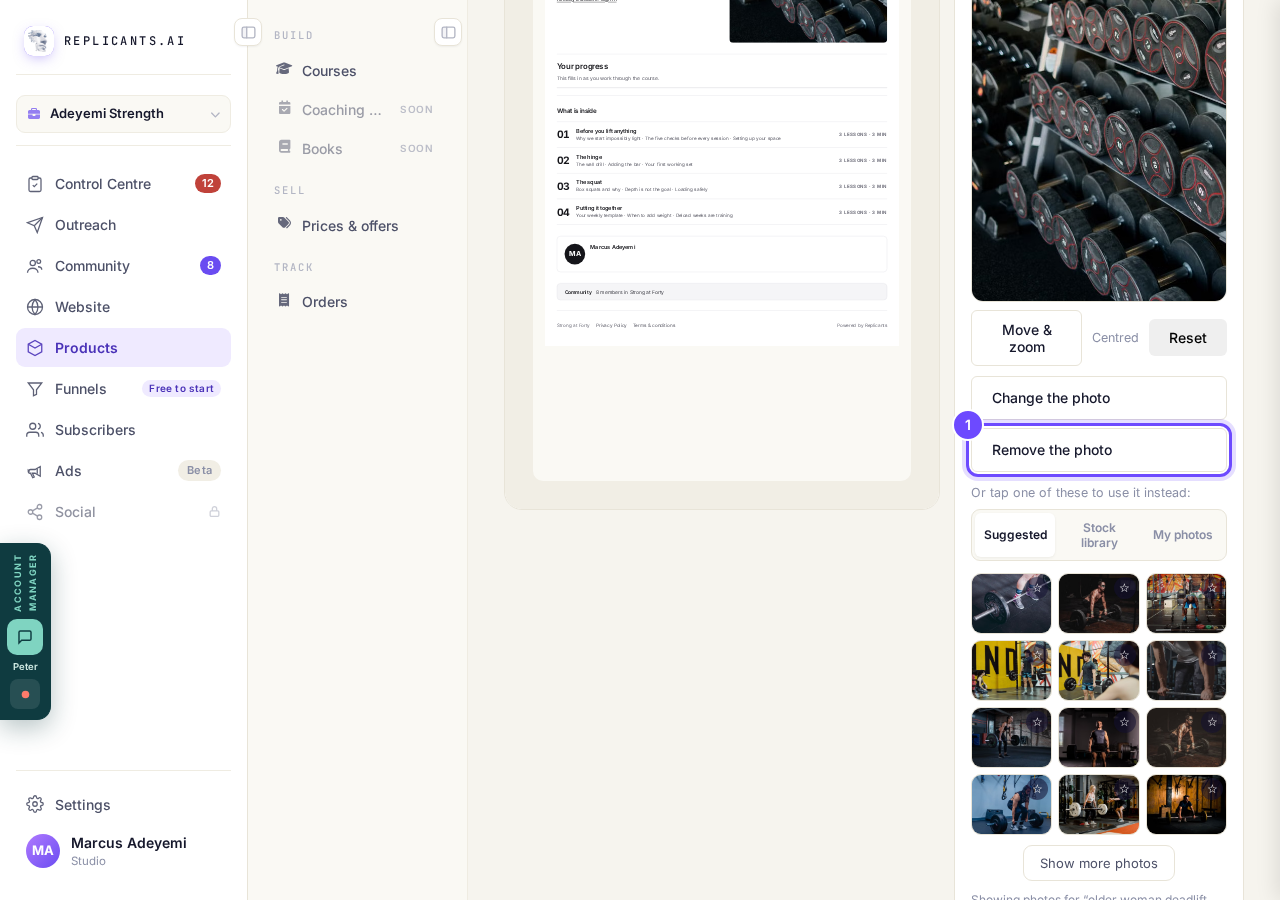Open the Coaching item in the Build menu
Screen dimensions: 1280x900
click(x=357, y=110)
